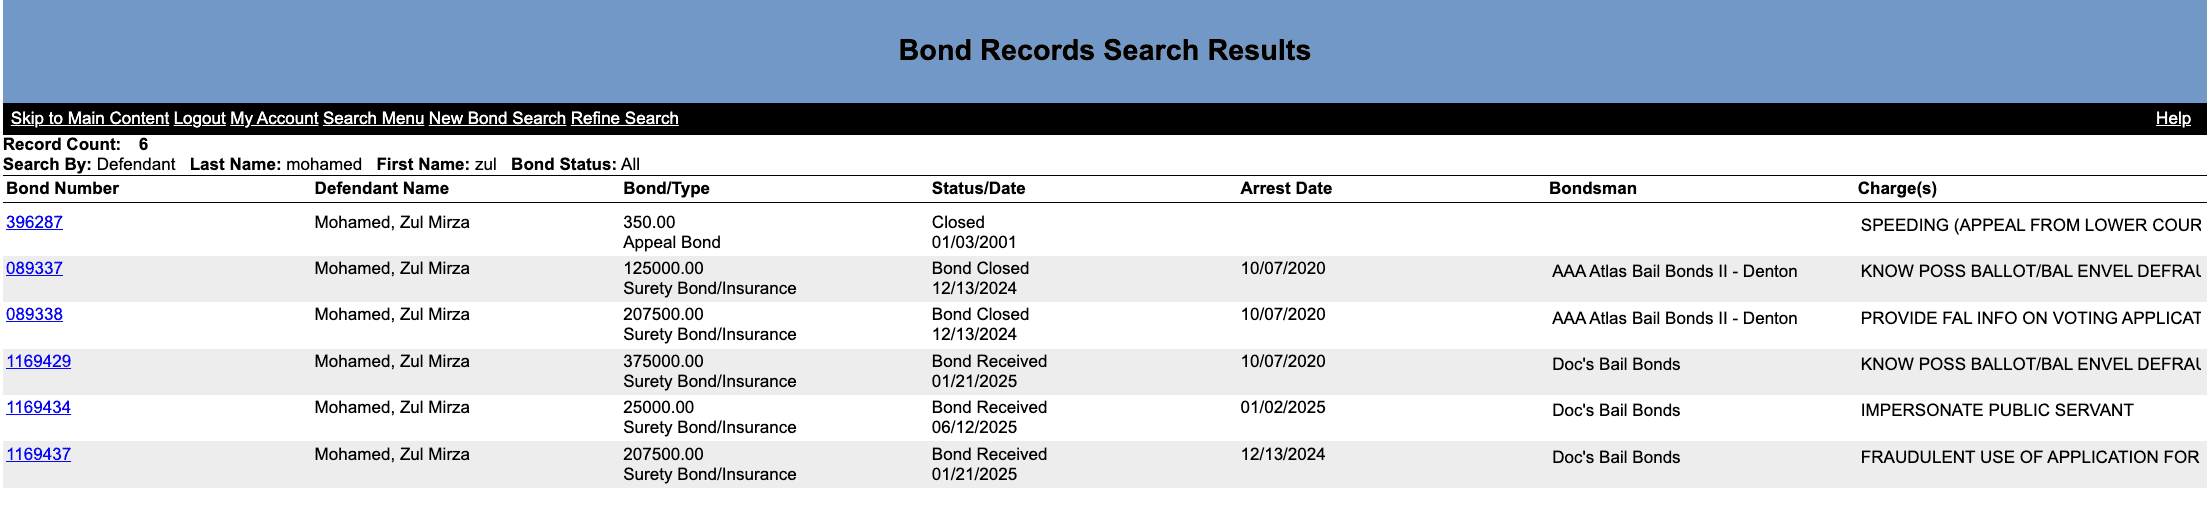The height and width of the screenshot is (514, 2212).
Task: Click the IMPERSONATE PUBLIC SERVANT charge
Action: (1996, 410)
